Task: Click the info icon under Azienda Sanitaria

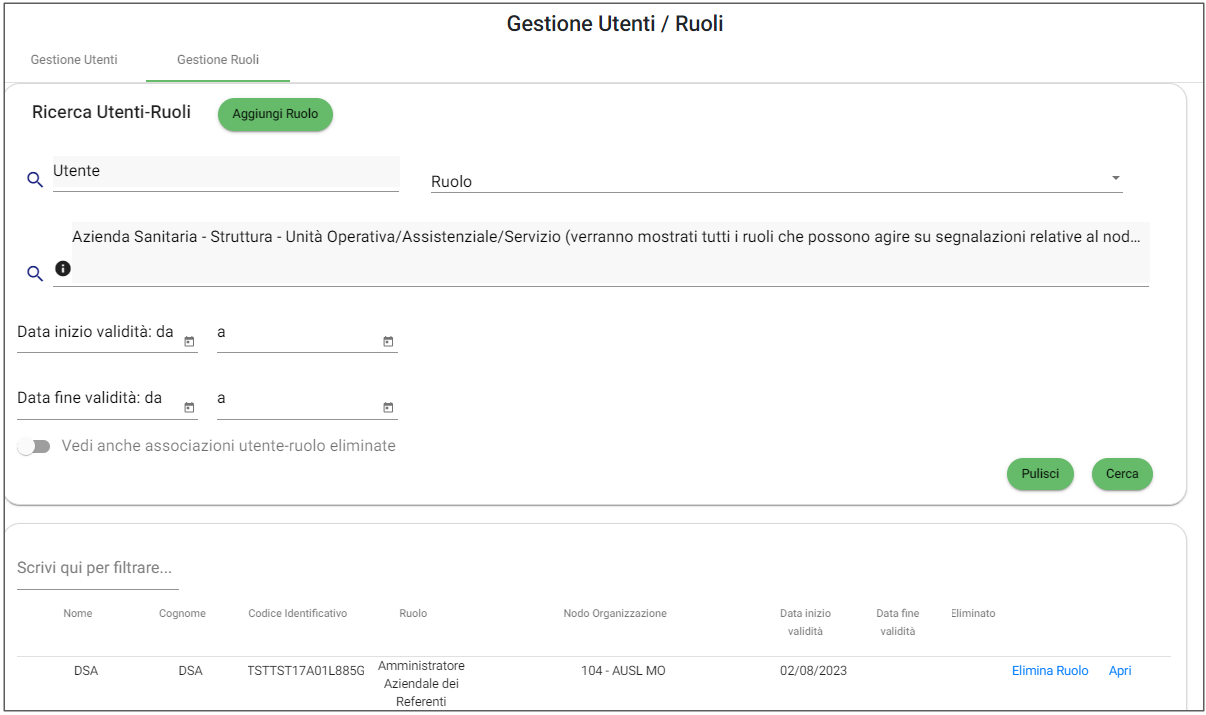Action: pyautogui.click(x=63, y=268)
